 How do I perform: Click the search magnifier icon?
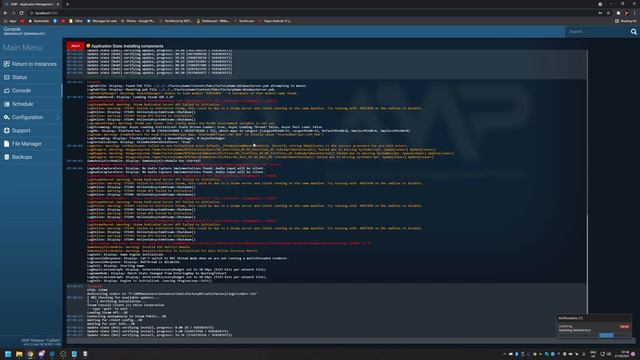coord(633,31)
